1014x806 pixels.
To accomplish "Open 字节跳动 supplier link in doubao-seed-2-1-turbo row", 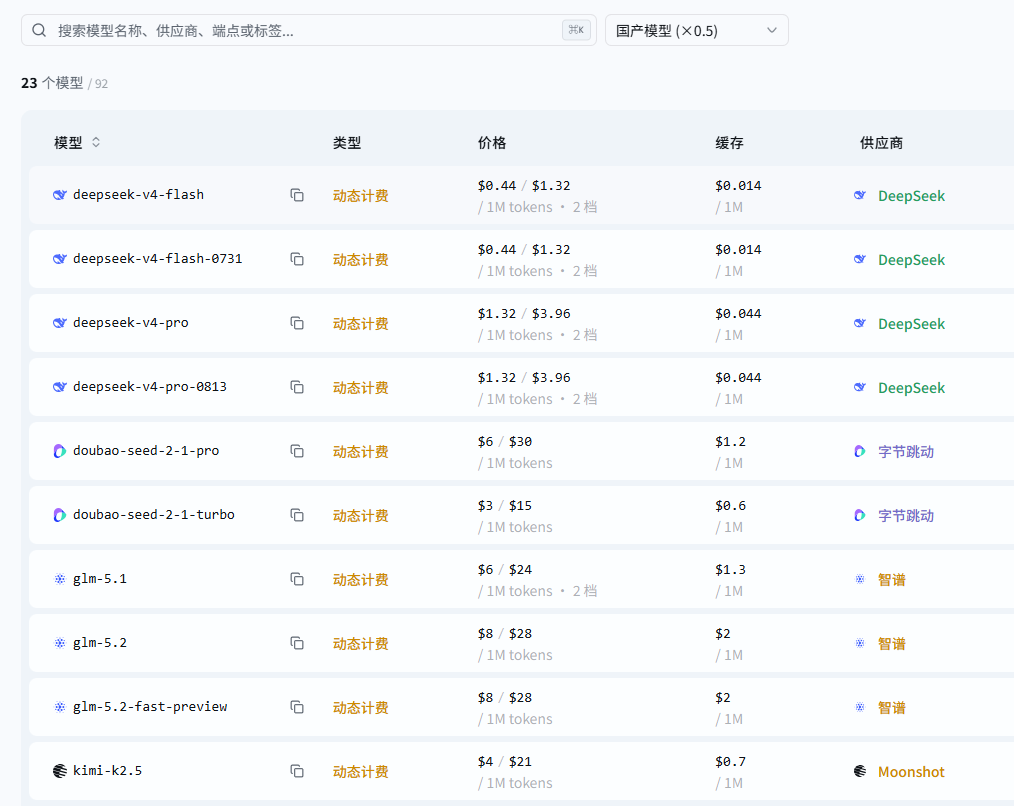I will click(x=905, y=516).
